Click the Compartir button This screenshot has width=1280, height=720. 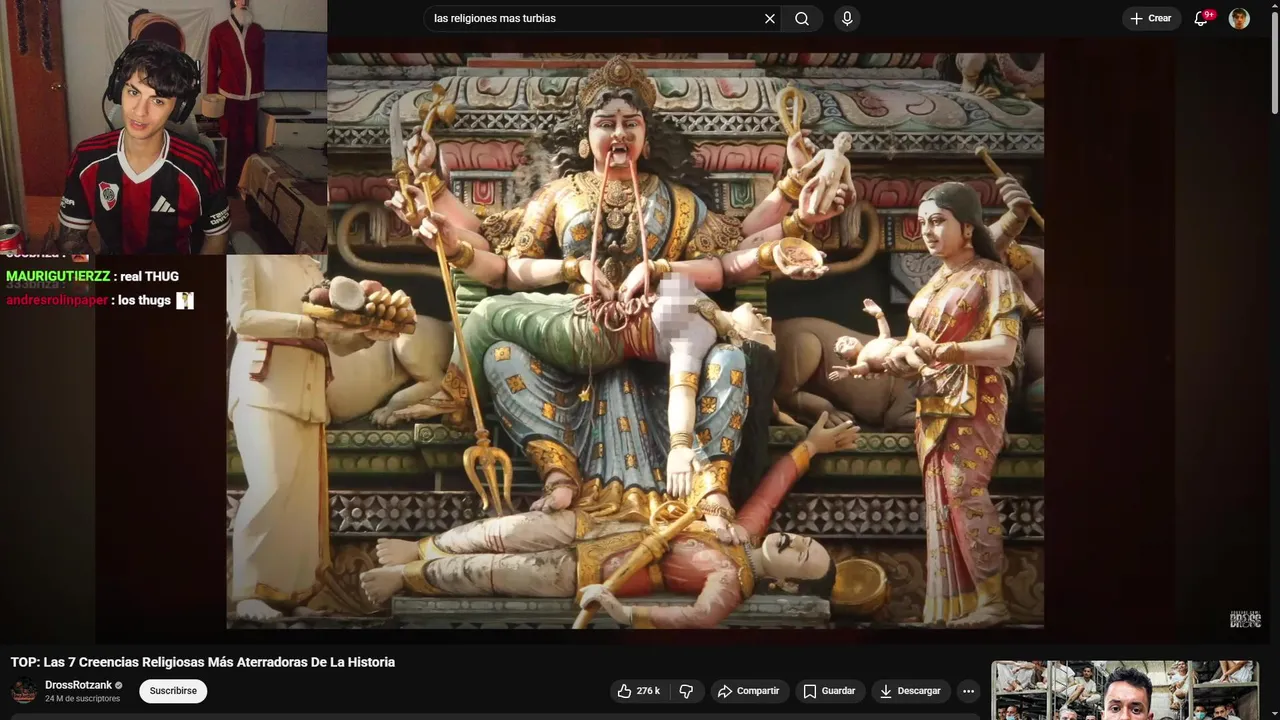tap(749, 691)
